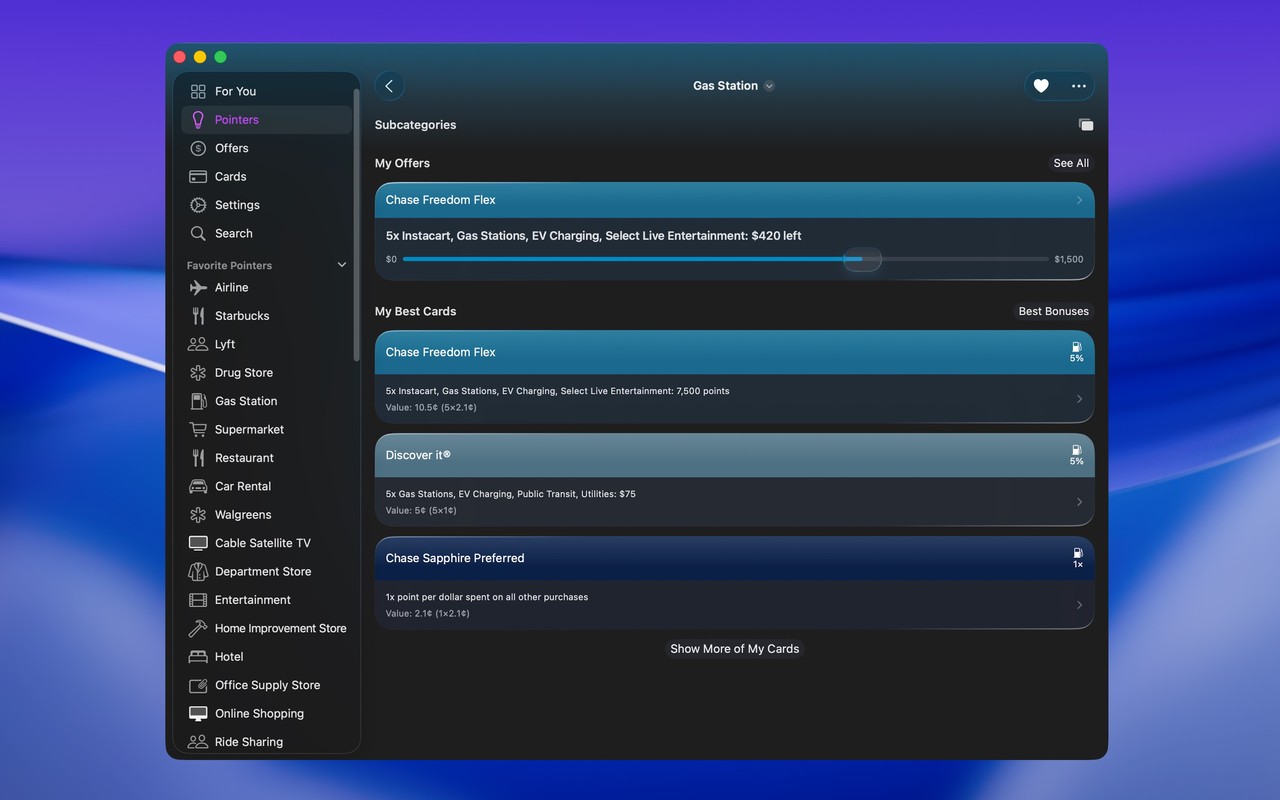Select Pointers in the sidebar
The image size is (1280, 800).
tap(267, 120)
